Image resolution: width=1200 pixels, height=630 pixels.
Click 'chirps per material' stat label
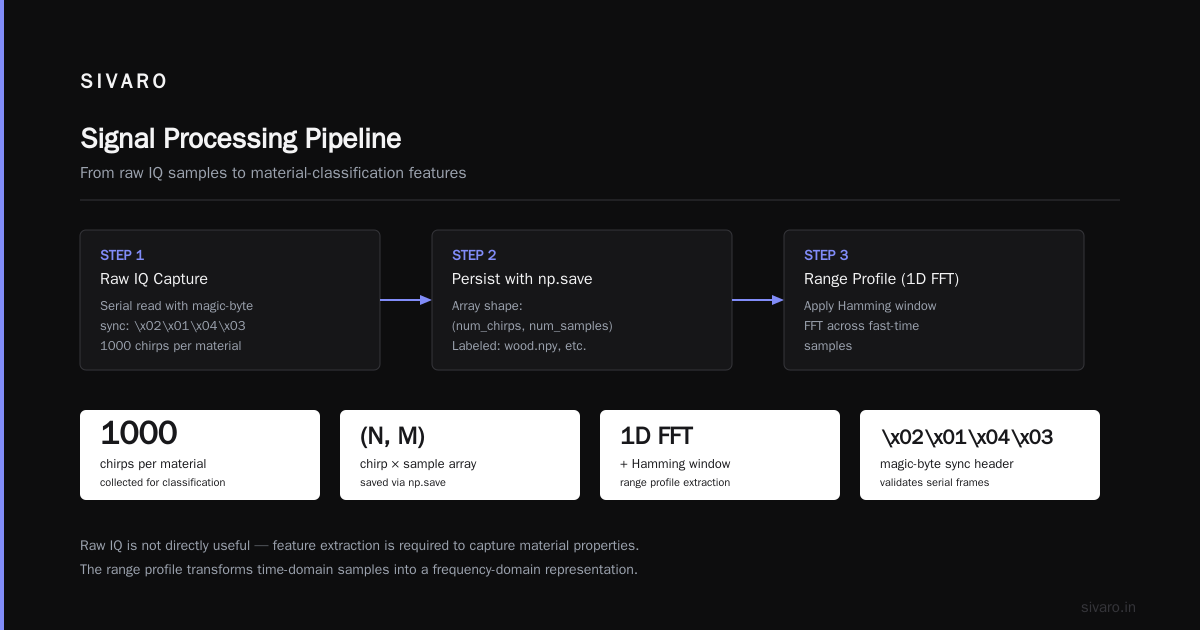tap(153, 464)
